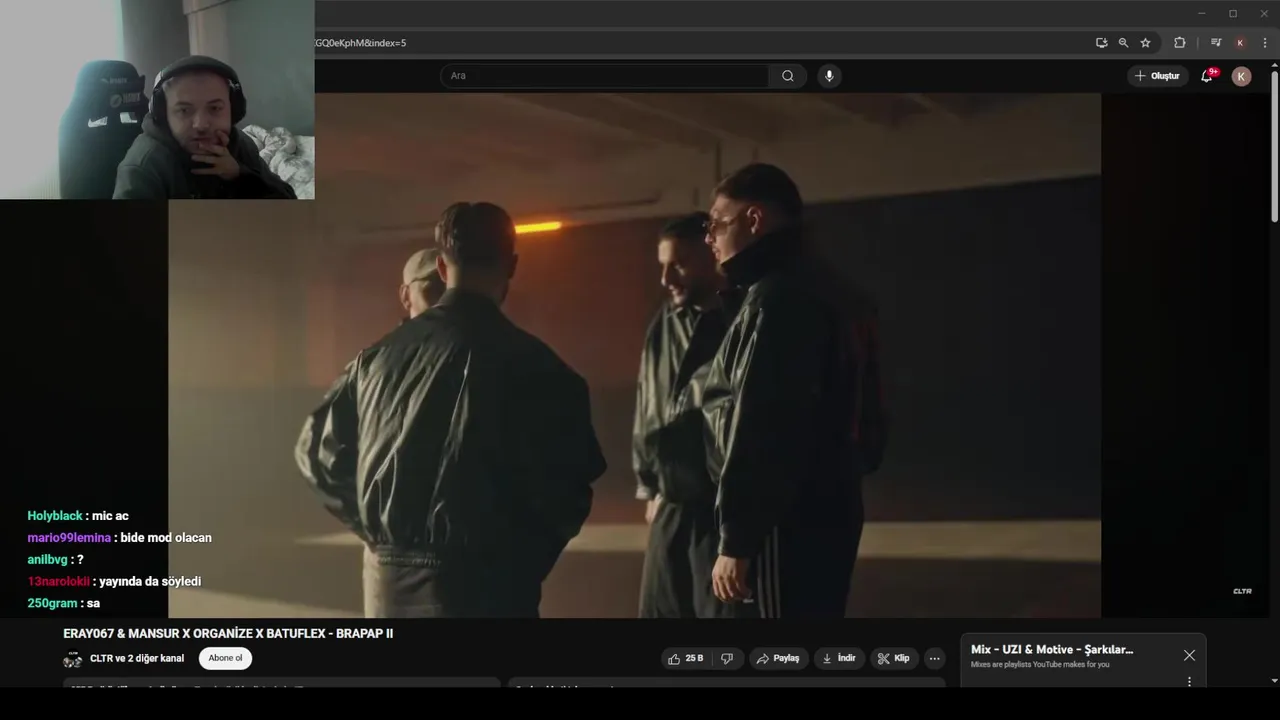Open more actions ellipsis under video
Screen dimensions: 1280x720
tap(934, 658)
